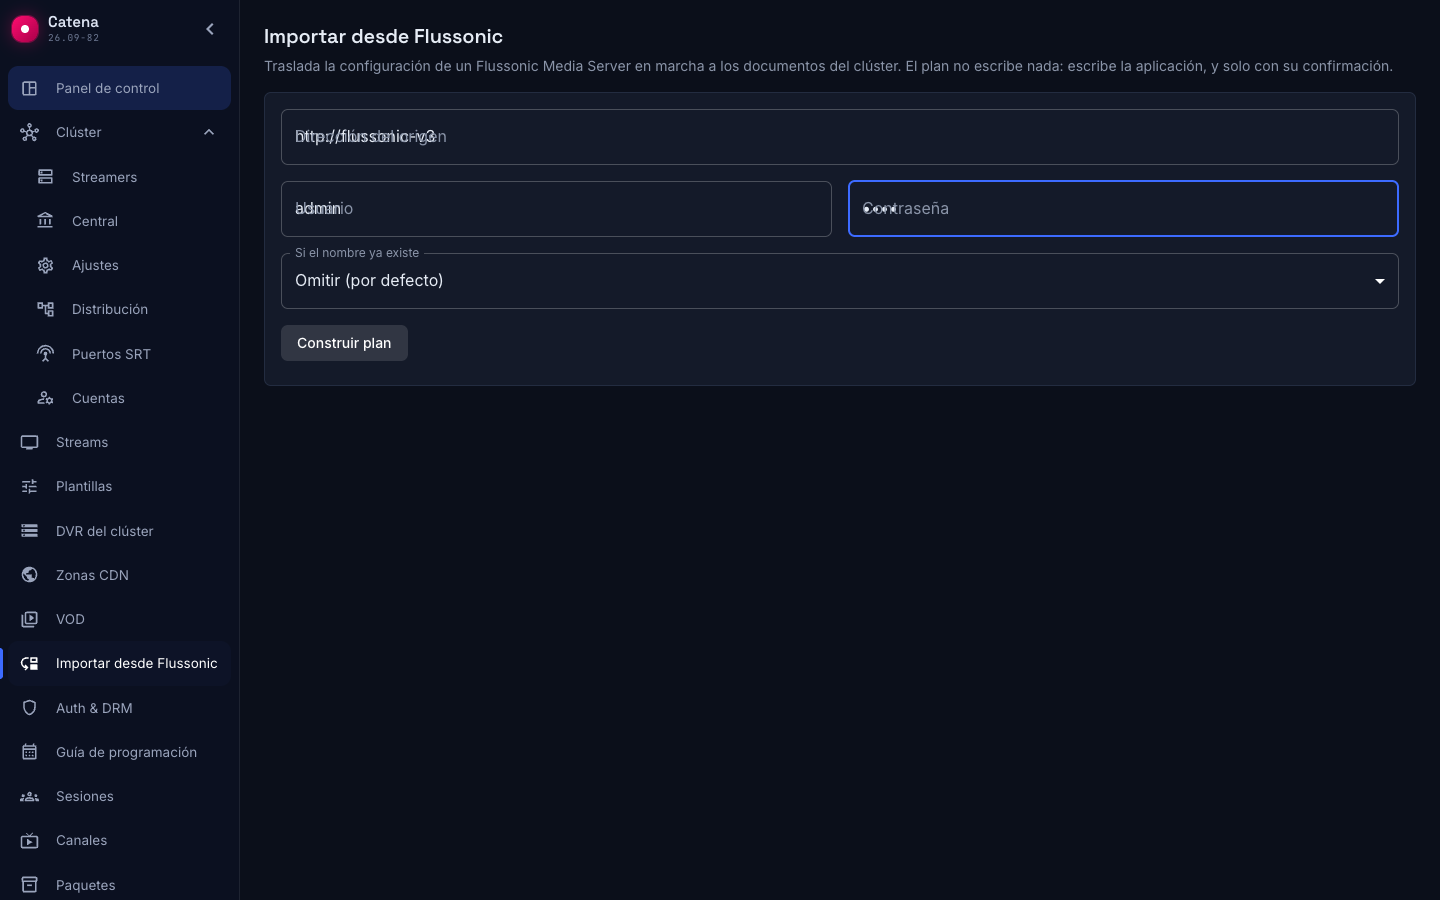The height and width of the screenshot is (900, 1440).
Task: Click the Distribución tree icon
Action: pyautogui.click(x=46, y=309)
